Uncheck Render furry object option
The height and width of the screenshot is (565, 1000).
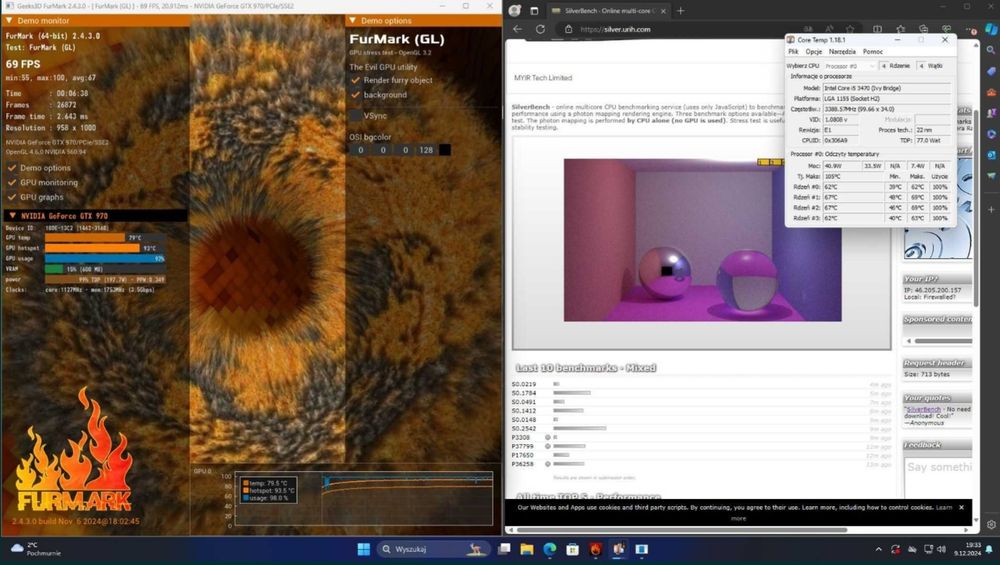pos(355,80)
